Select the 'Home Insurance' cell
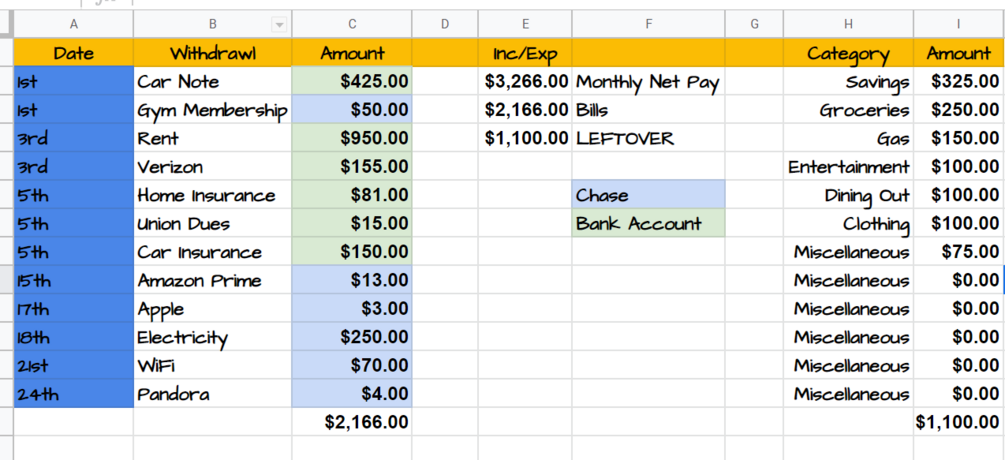This screenshot has width=1005, height=460. tap(213, 195)
